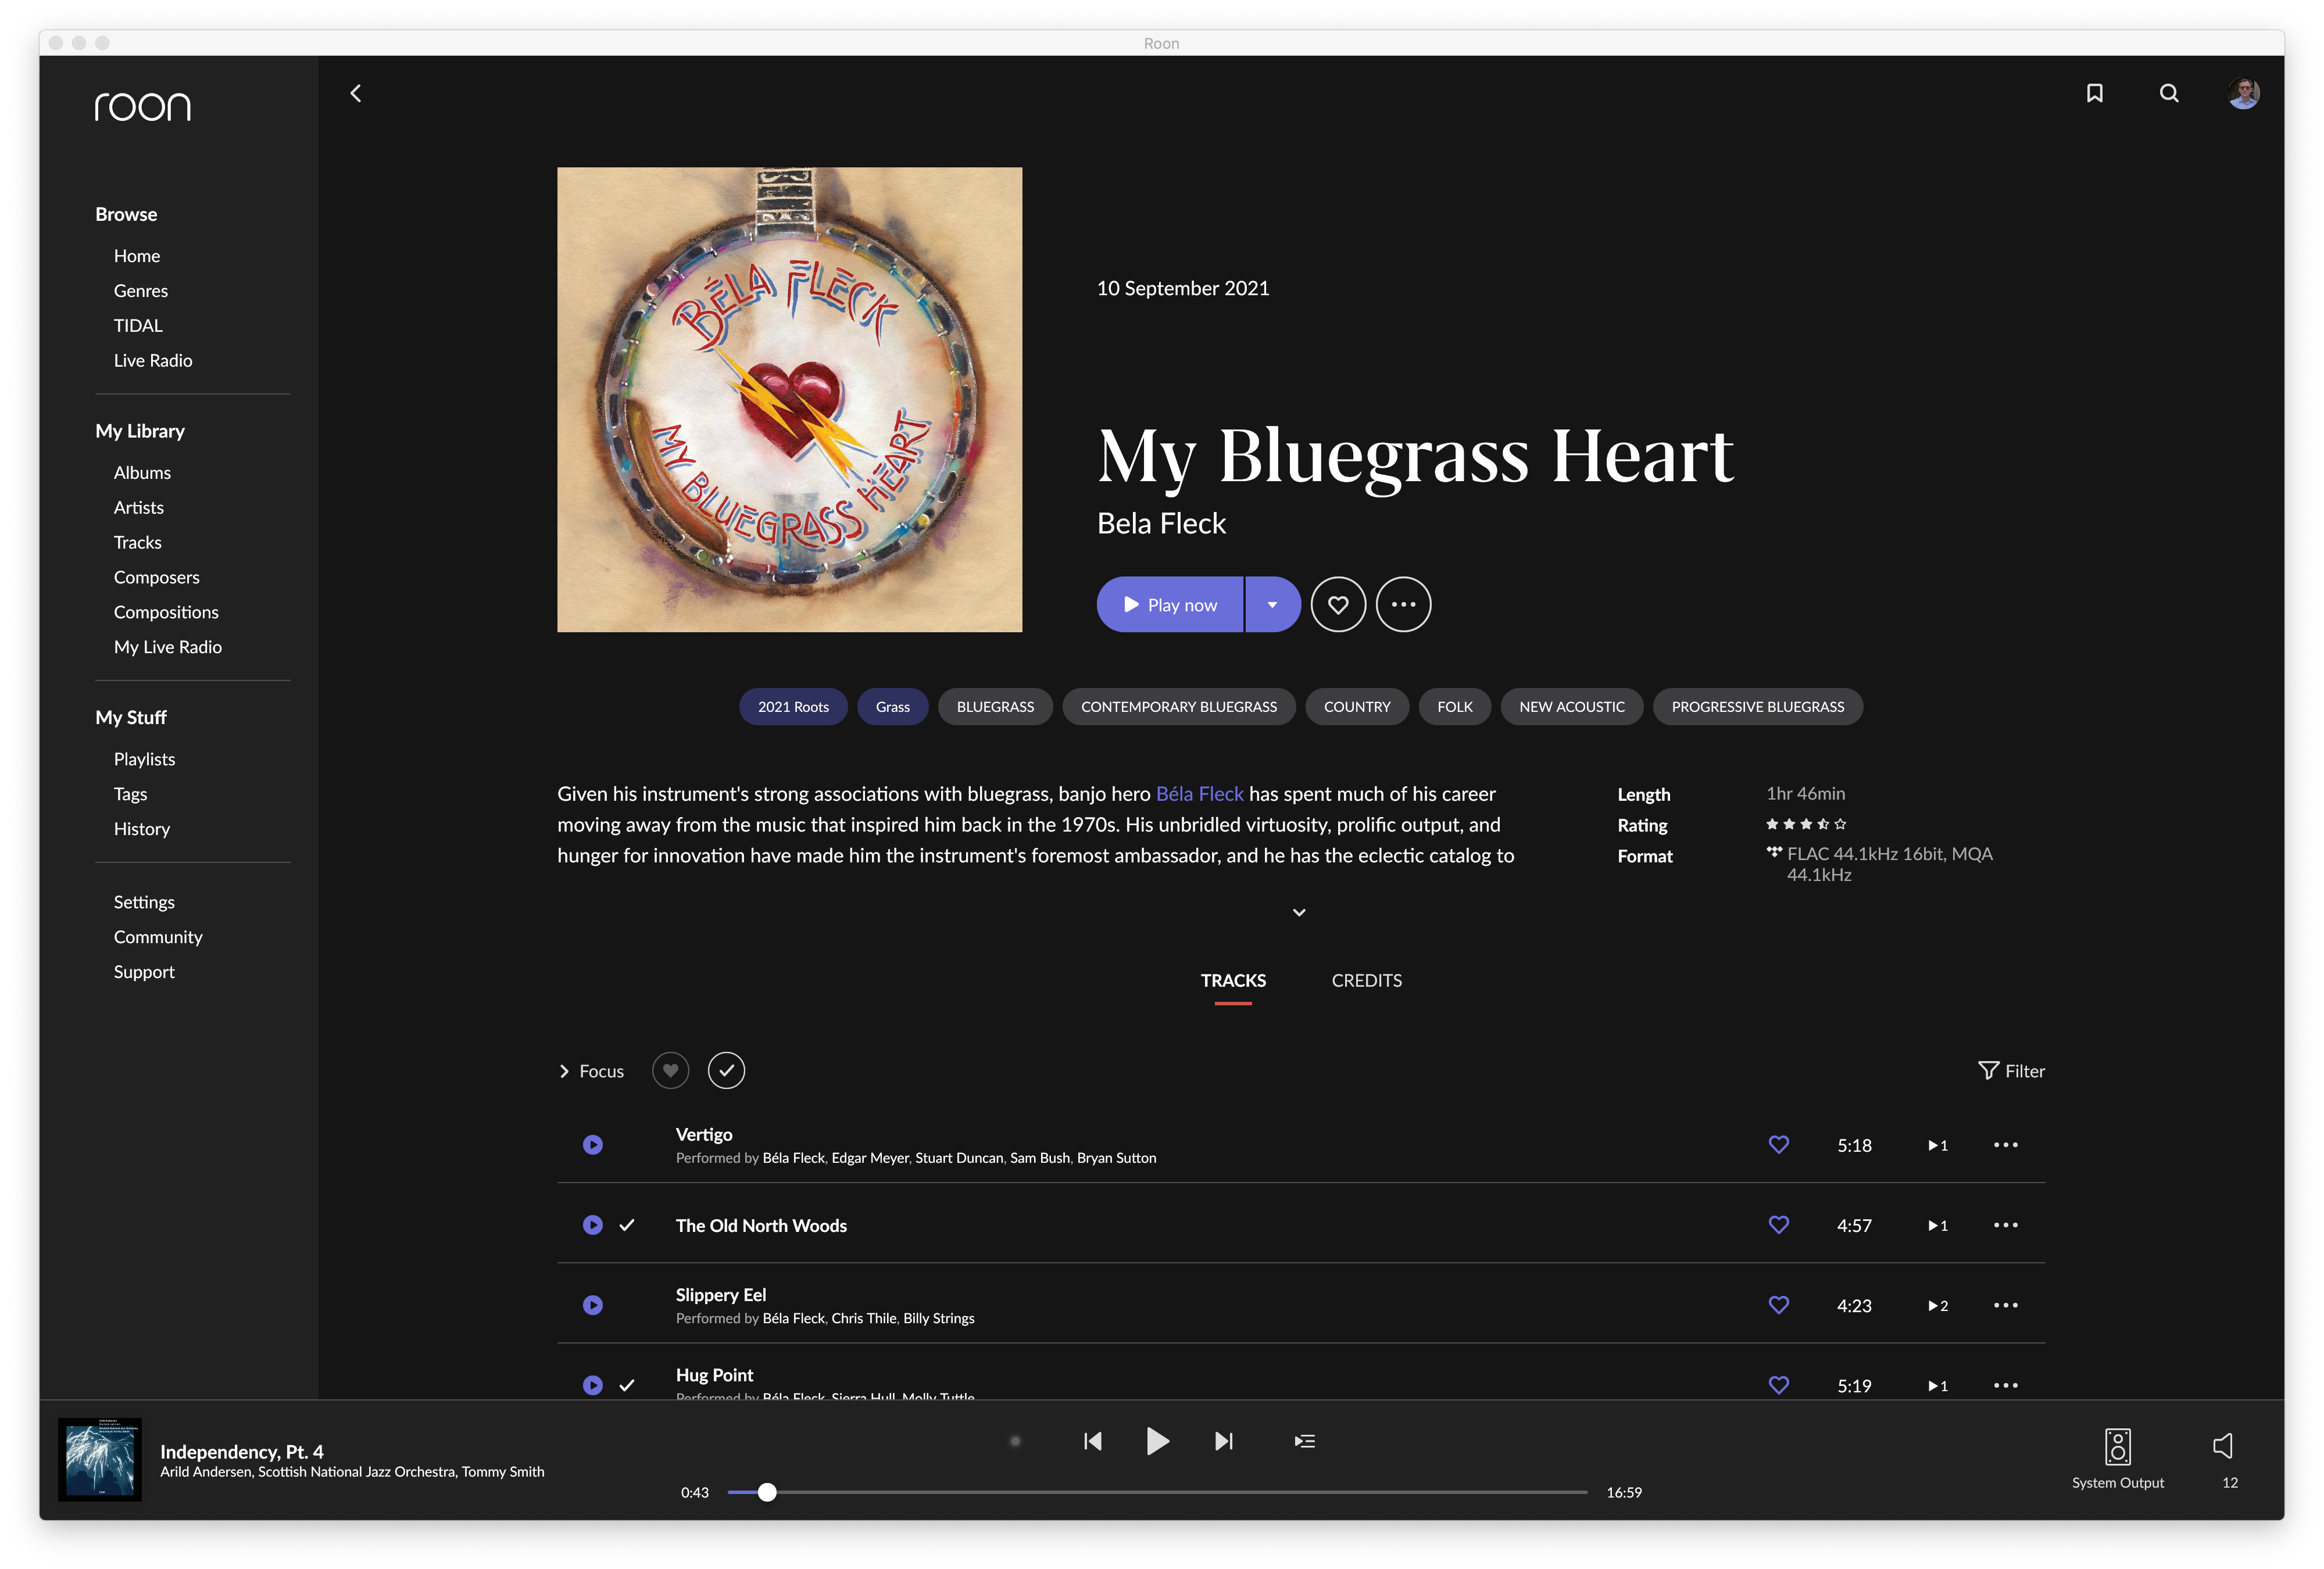Expand the Focus options
Viewport: 2324px width, 1569px height.
click(591, 1070)
